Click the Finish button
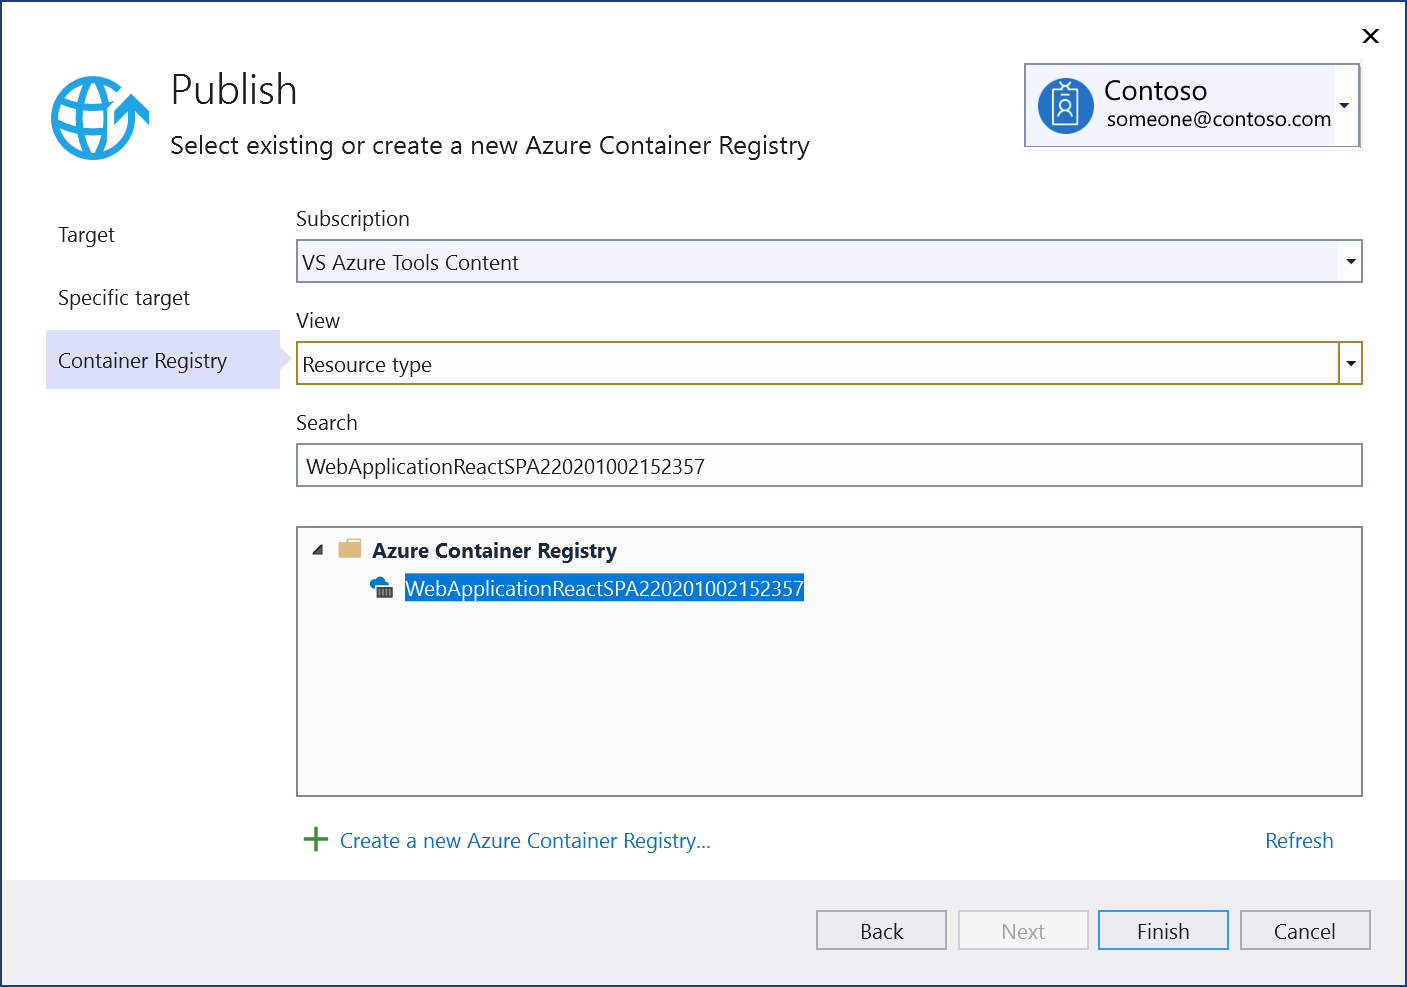Screen dimensions: 1407x987 [1162, 930]
